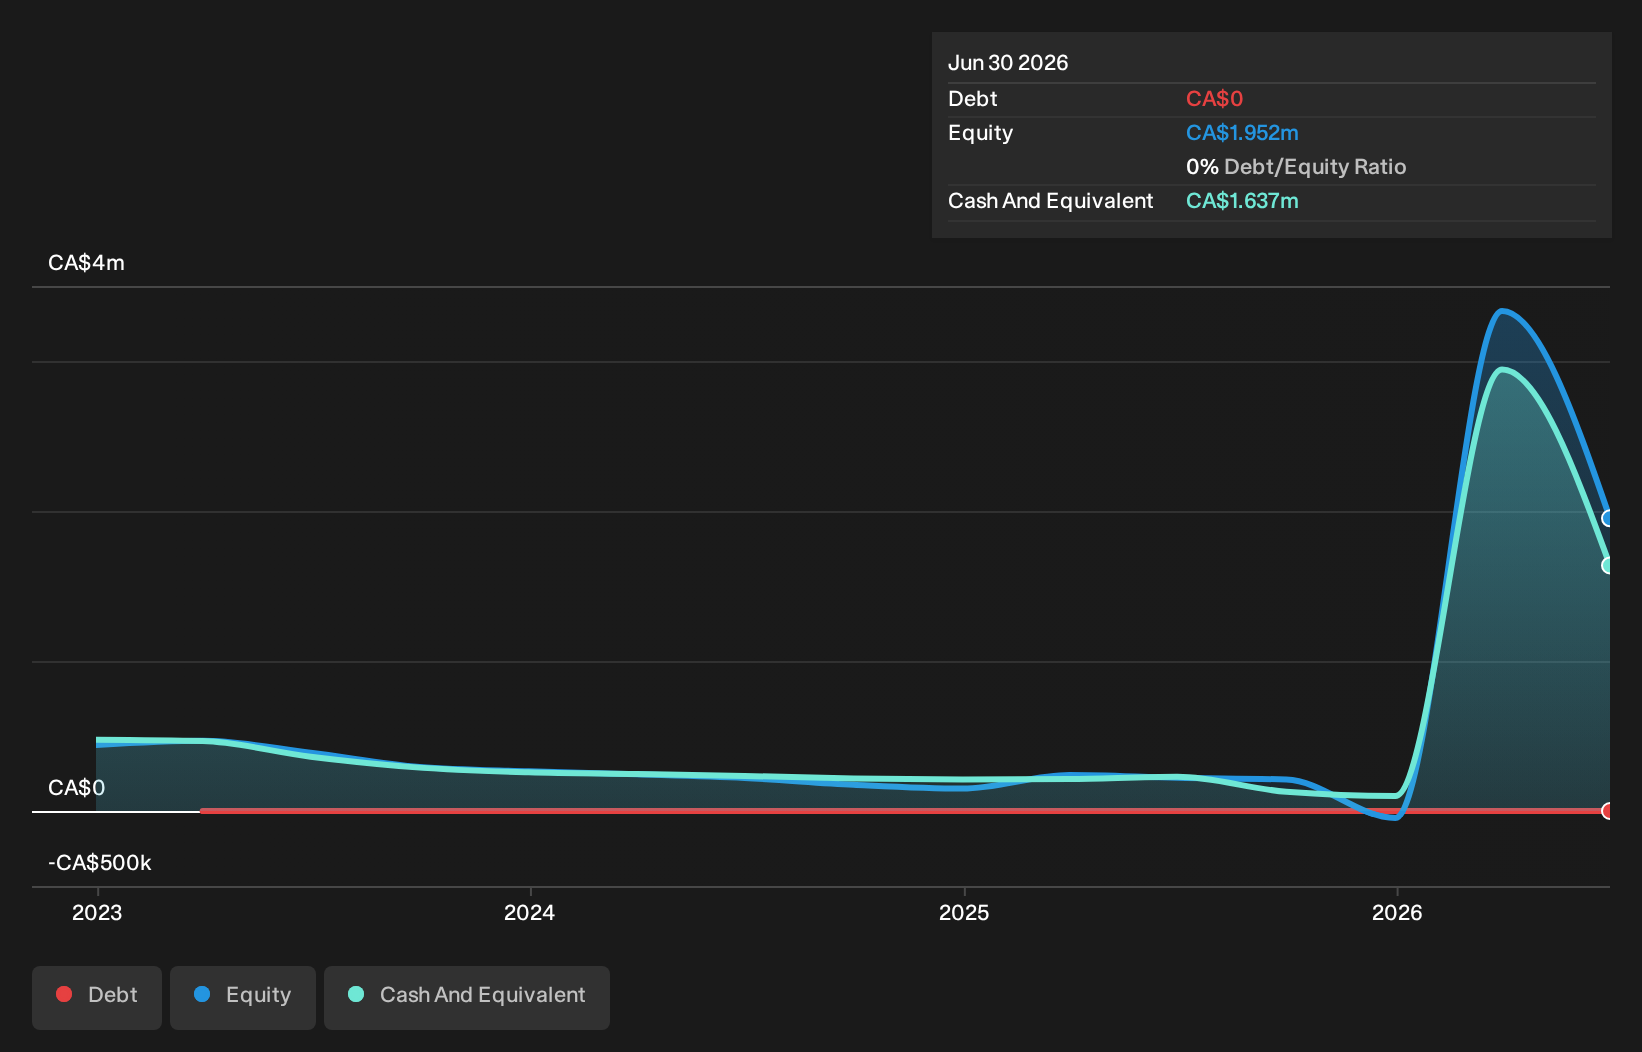Click the teal Cash endpoint marker
Image resolution: width=1642 pixels, height=1052 pixels.
[x=1608, y=565]
